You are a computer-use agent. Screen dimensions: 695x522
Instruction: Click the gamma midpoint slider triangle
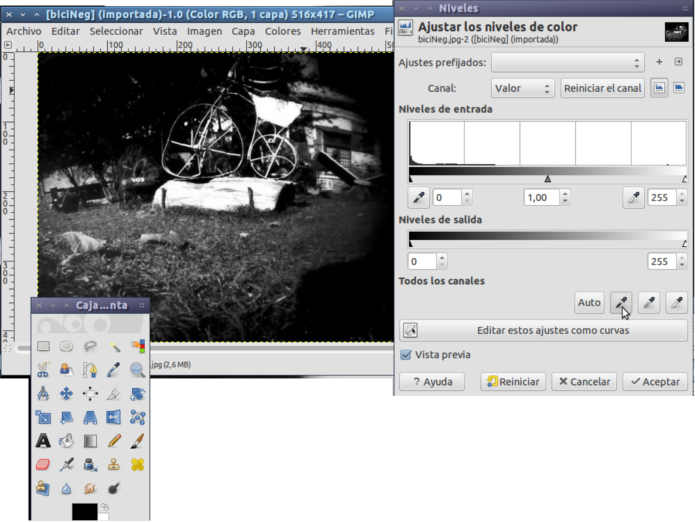pos(547,178)
